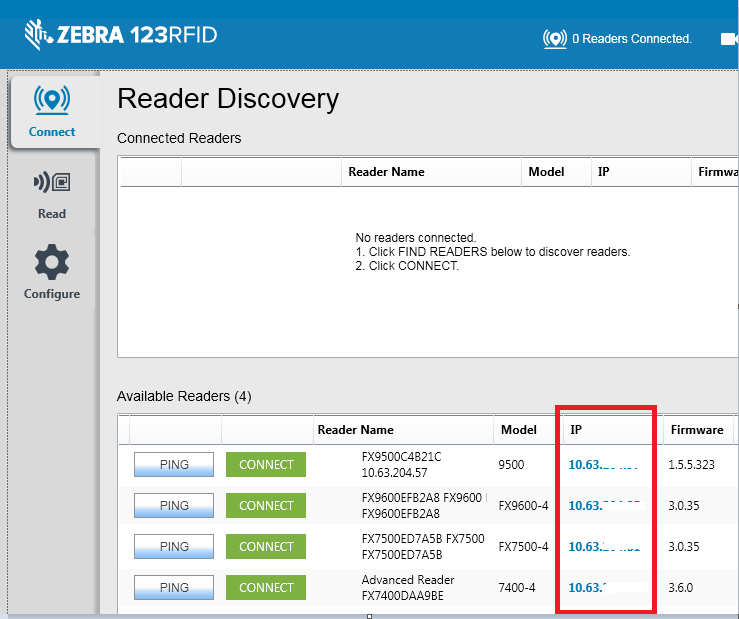Open IP link of 9500 reader
Image resolution: width=739 pixels, height=619 pixels.
click(601, 465)
